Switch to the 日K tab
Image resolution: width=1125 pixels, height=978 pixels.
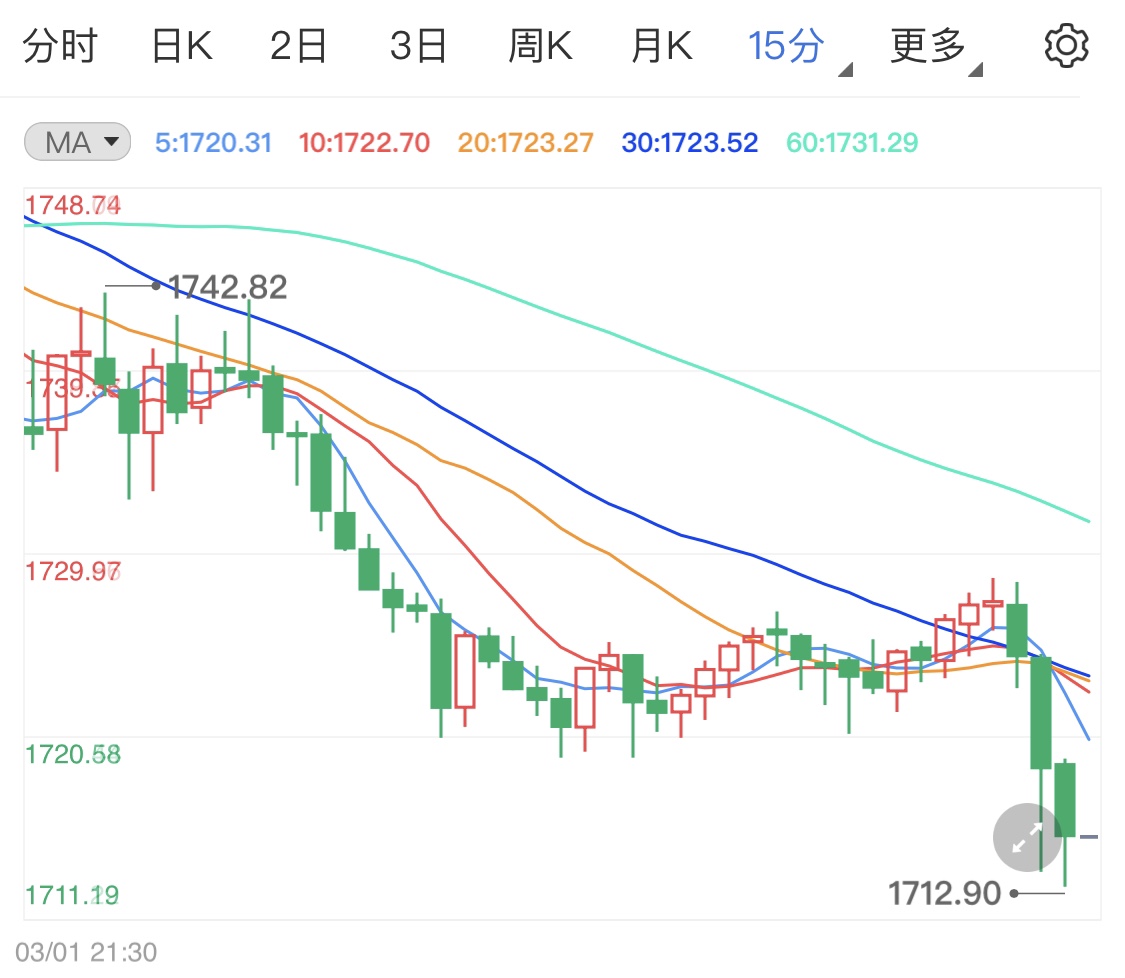(182, 47)
